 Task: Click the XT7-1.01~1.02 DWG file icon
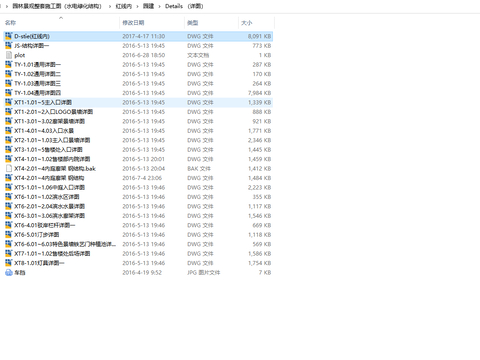click(9, 253)
